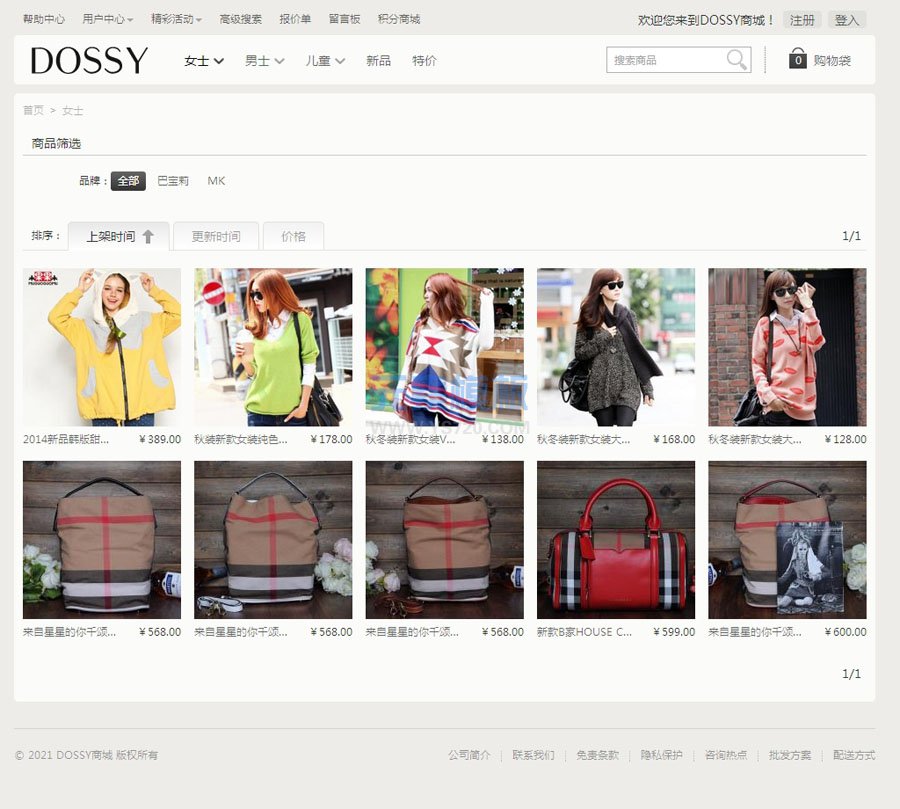Sort by 上架时间 tab
This screenshot has height=809, width=900.
tap(118, 236)
